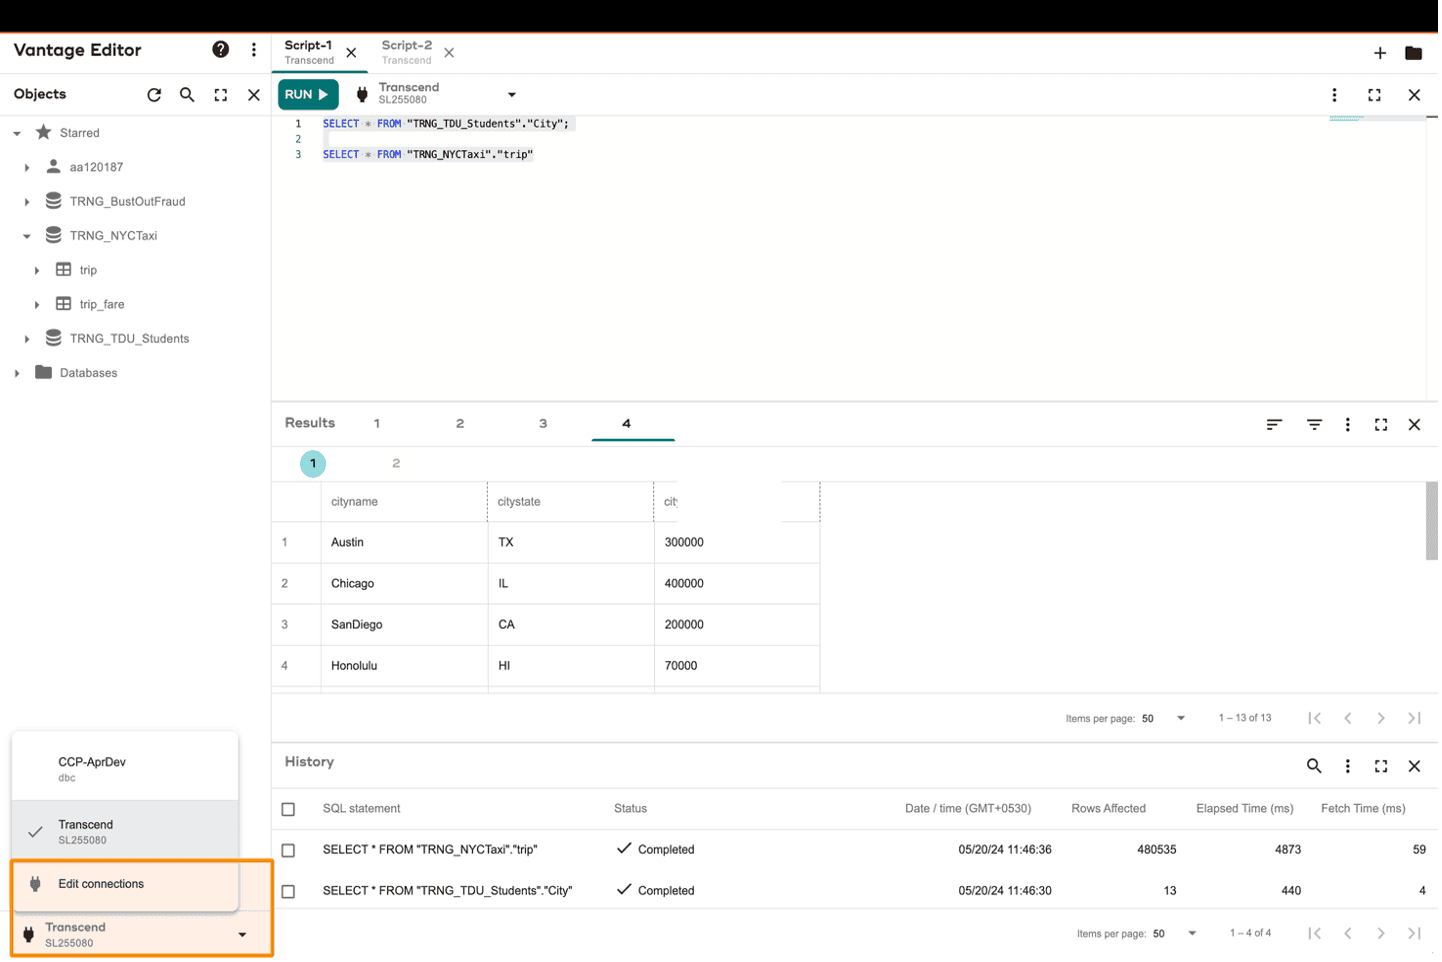Image resolution: width=1442 pixels, height=962 pixels.
Task: Search objects using the magnifier icon
Action: tap(187, 95)
